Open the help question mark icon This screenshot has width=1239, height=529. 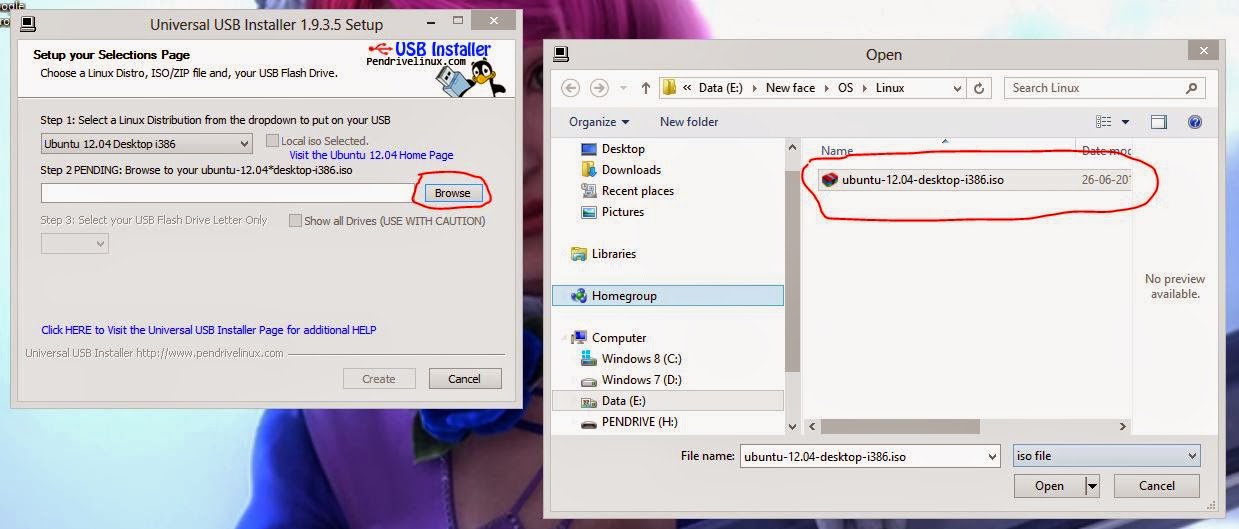tap(1194, 122)
